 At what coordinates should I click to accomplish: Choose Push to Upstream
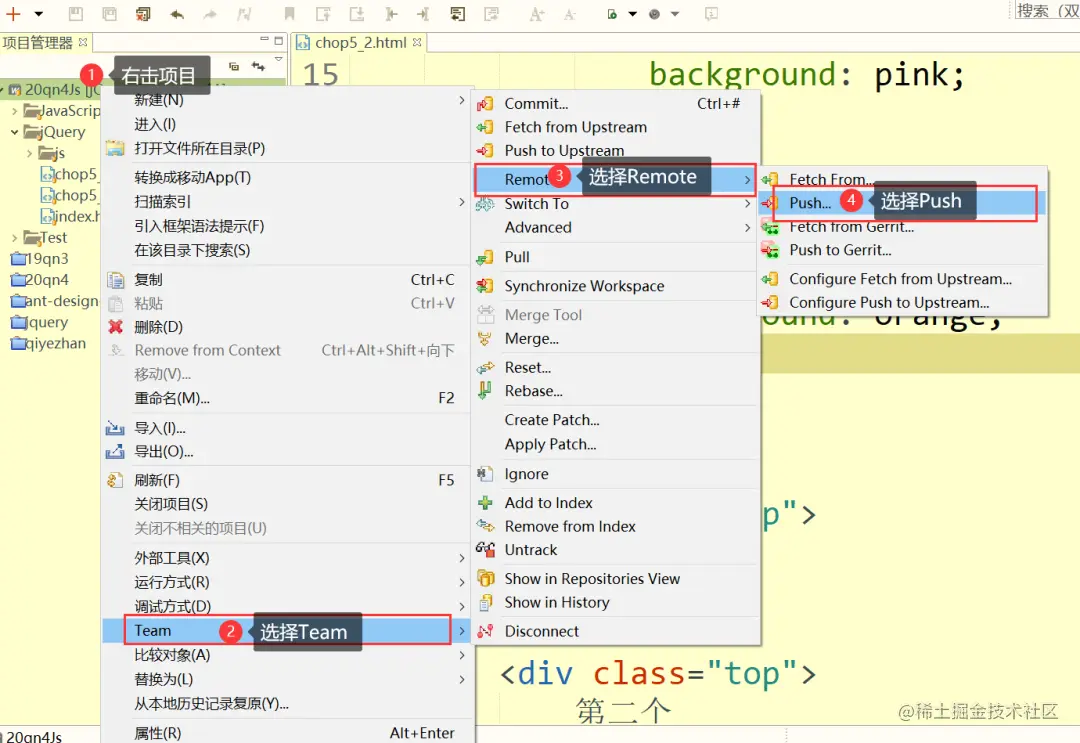615,151
